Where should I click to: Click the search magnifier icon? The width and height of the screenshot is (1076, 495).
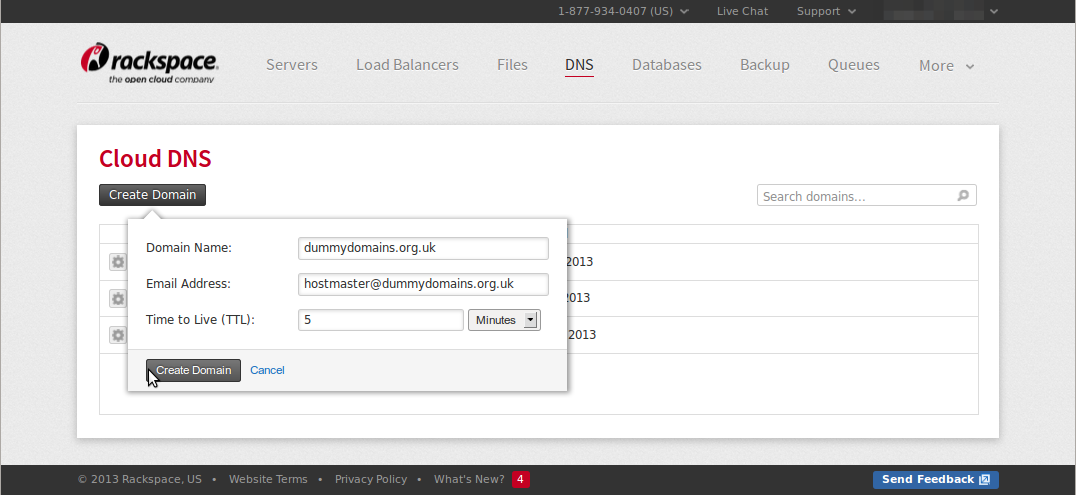(963, 196)
